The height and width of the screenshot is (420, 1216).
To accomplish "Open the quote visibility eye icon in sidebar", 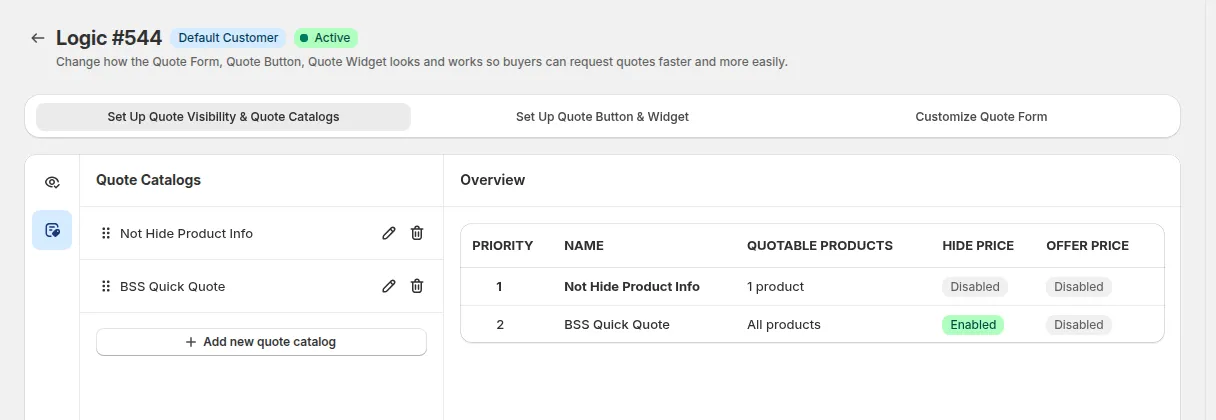I will pyautogui.click(x=52, y=182).
